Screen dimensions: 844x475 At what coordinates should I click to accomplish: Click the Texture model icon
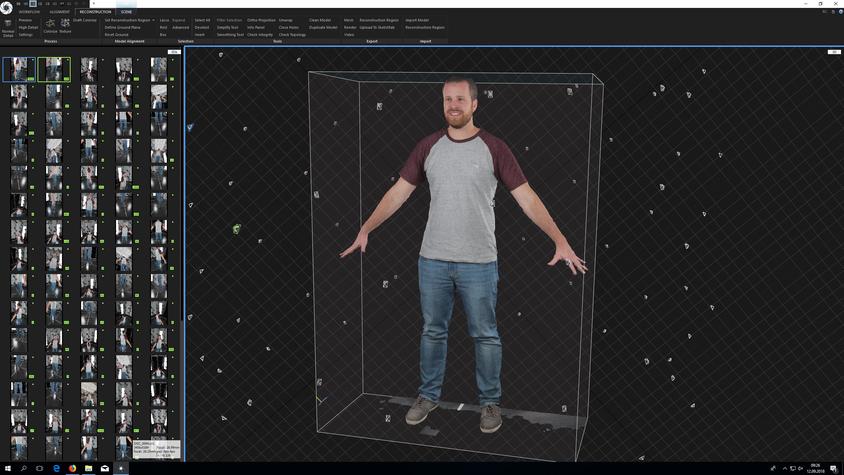pyautogui.click(x=65, y=23)
